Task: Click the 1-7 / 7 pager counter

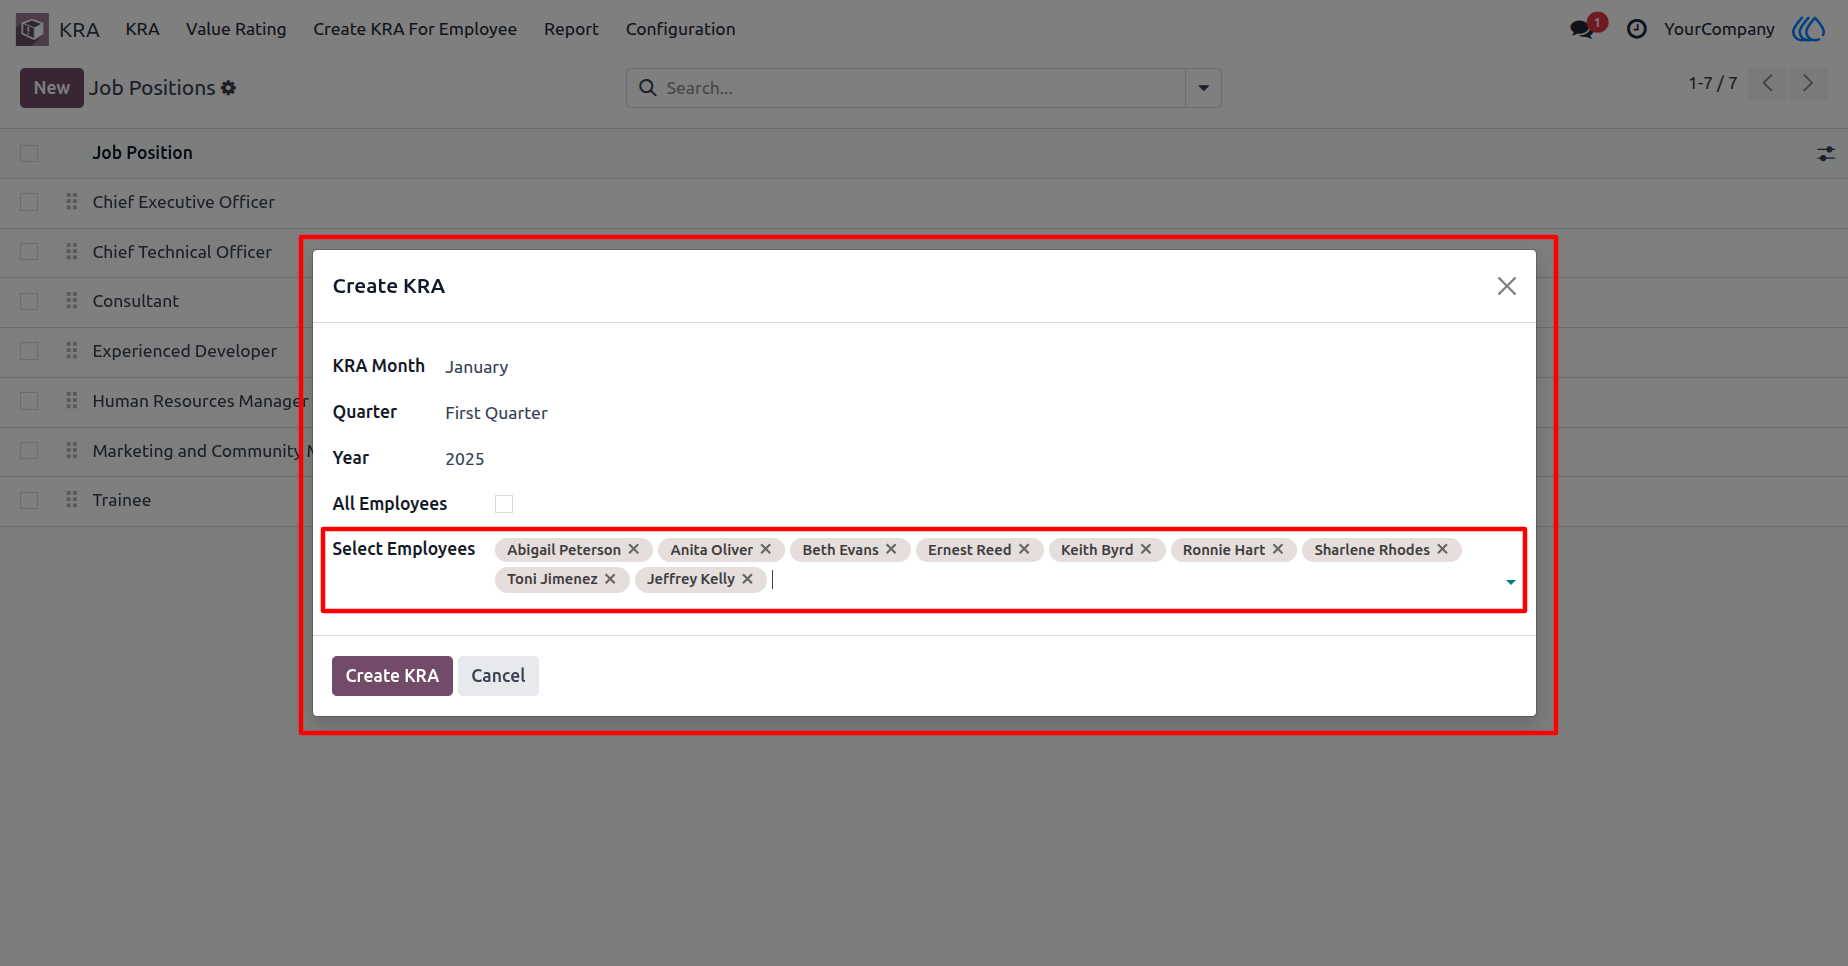Action: pyautogui.click(x=1713, y=83)
